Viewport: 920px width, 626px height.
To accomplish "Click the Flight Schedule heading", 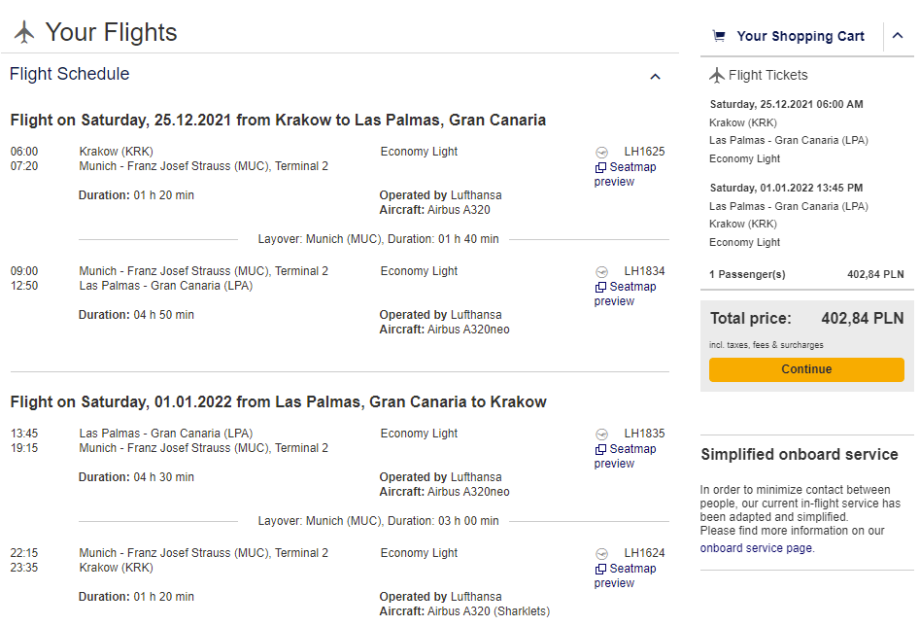I will (70, 74).
